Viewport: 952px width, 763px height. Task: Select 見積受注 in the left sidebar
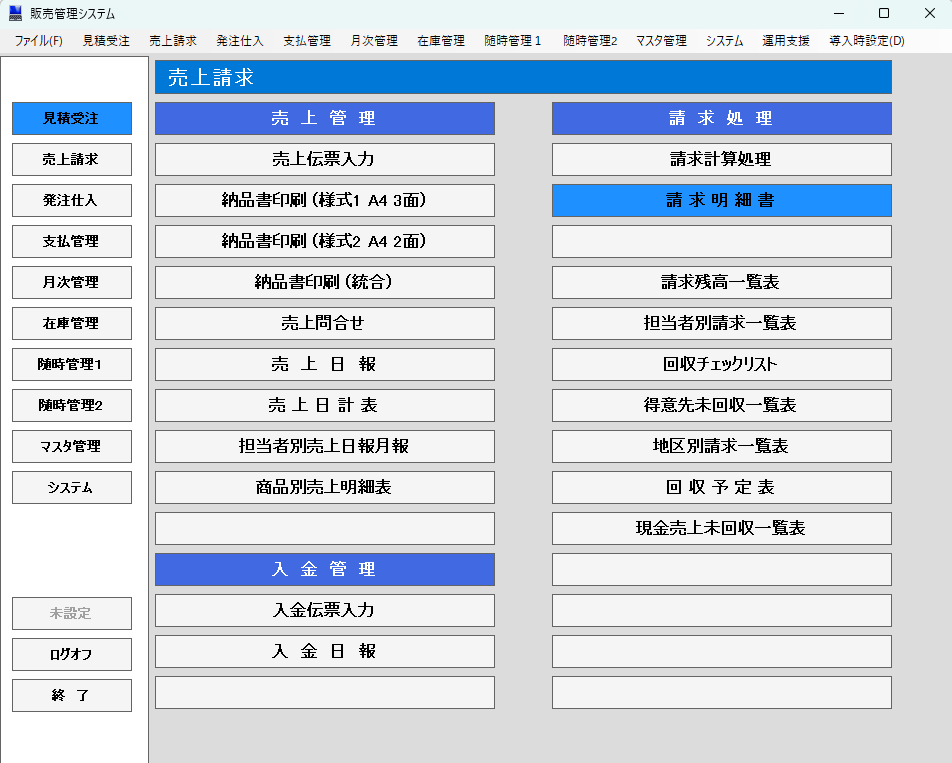(72, 118)
